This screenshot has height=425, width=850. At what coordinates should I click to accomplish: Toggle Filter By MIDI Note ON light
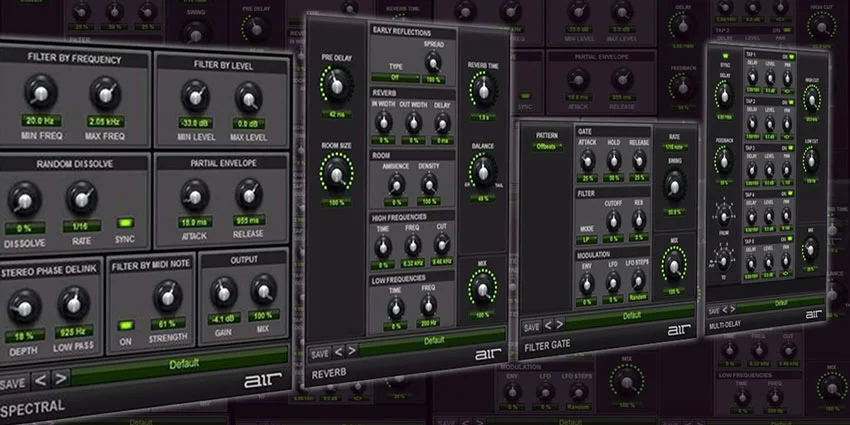(126, 325)
